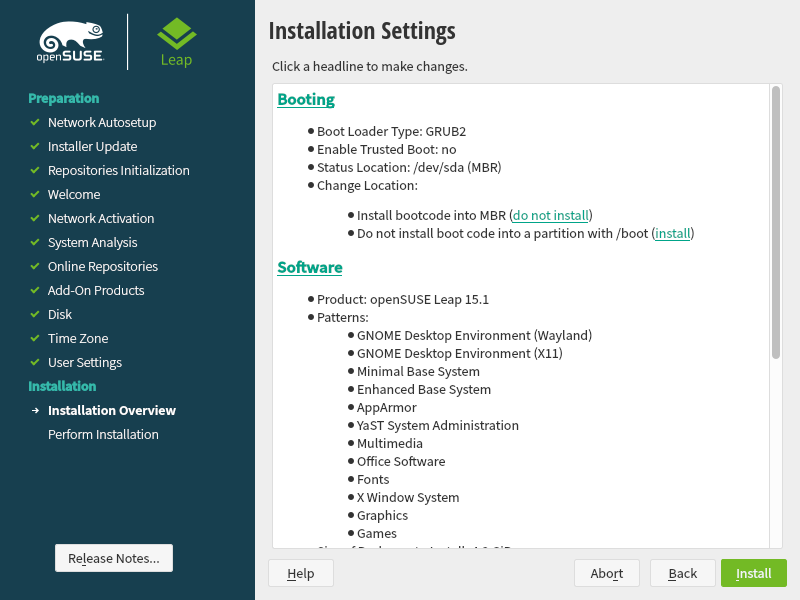Click 'Enable Trusted Boot: no' line

pyautogui.click(x=386, y=149)
